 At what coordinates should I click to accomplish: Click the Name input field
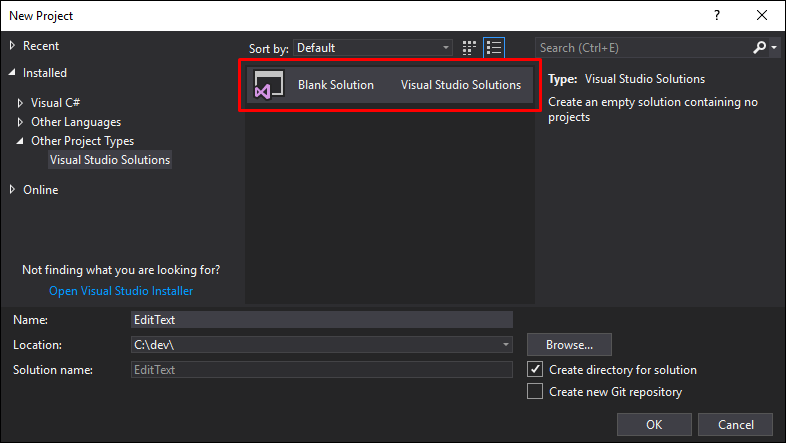click(x=322, y=320)
